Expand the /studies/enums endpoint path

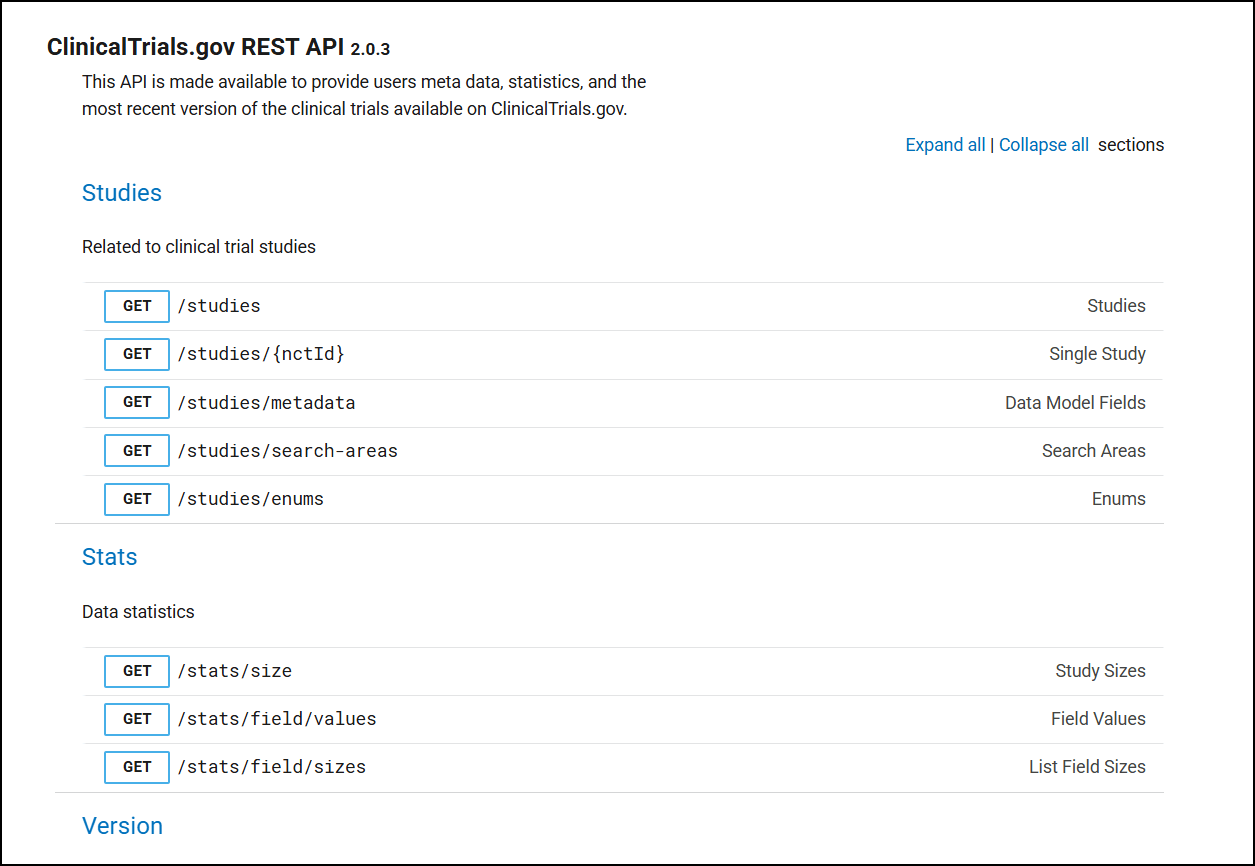(250, 499)
